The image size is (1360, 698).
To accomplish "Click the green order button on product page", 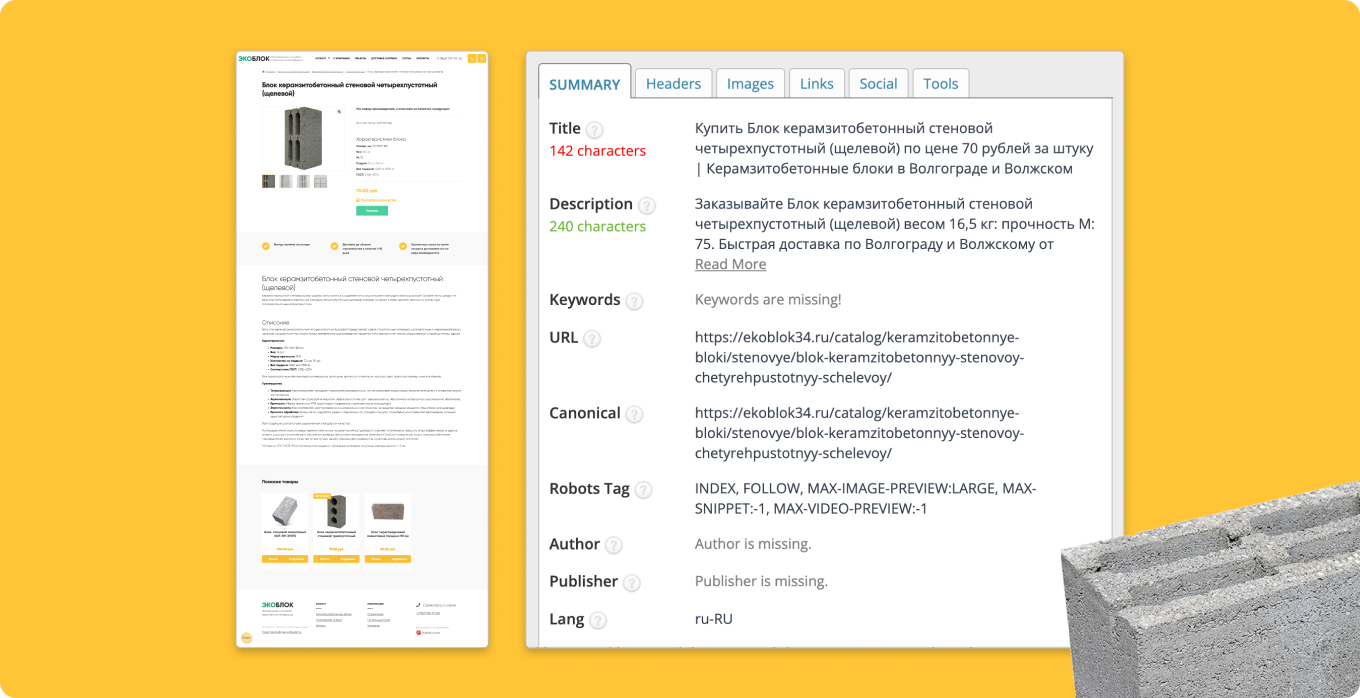I will (372, 211).
